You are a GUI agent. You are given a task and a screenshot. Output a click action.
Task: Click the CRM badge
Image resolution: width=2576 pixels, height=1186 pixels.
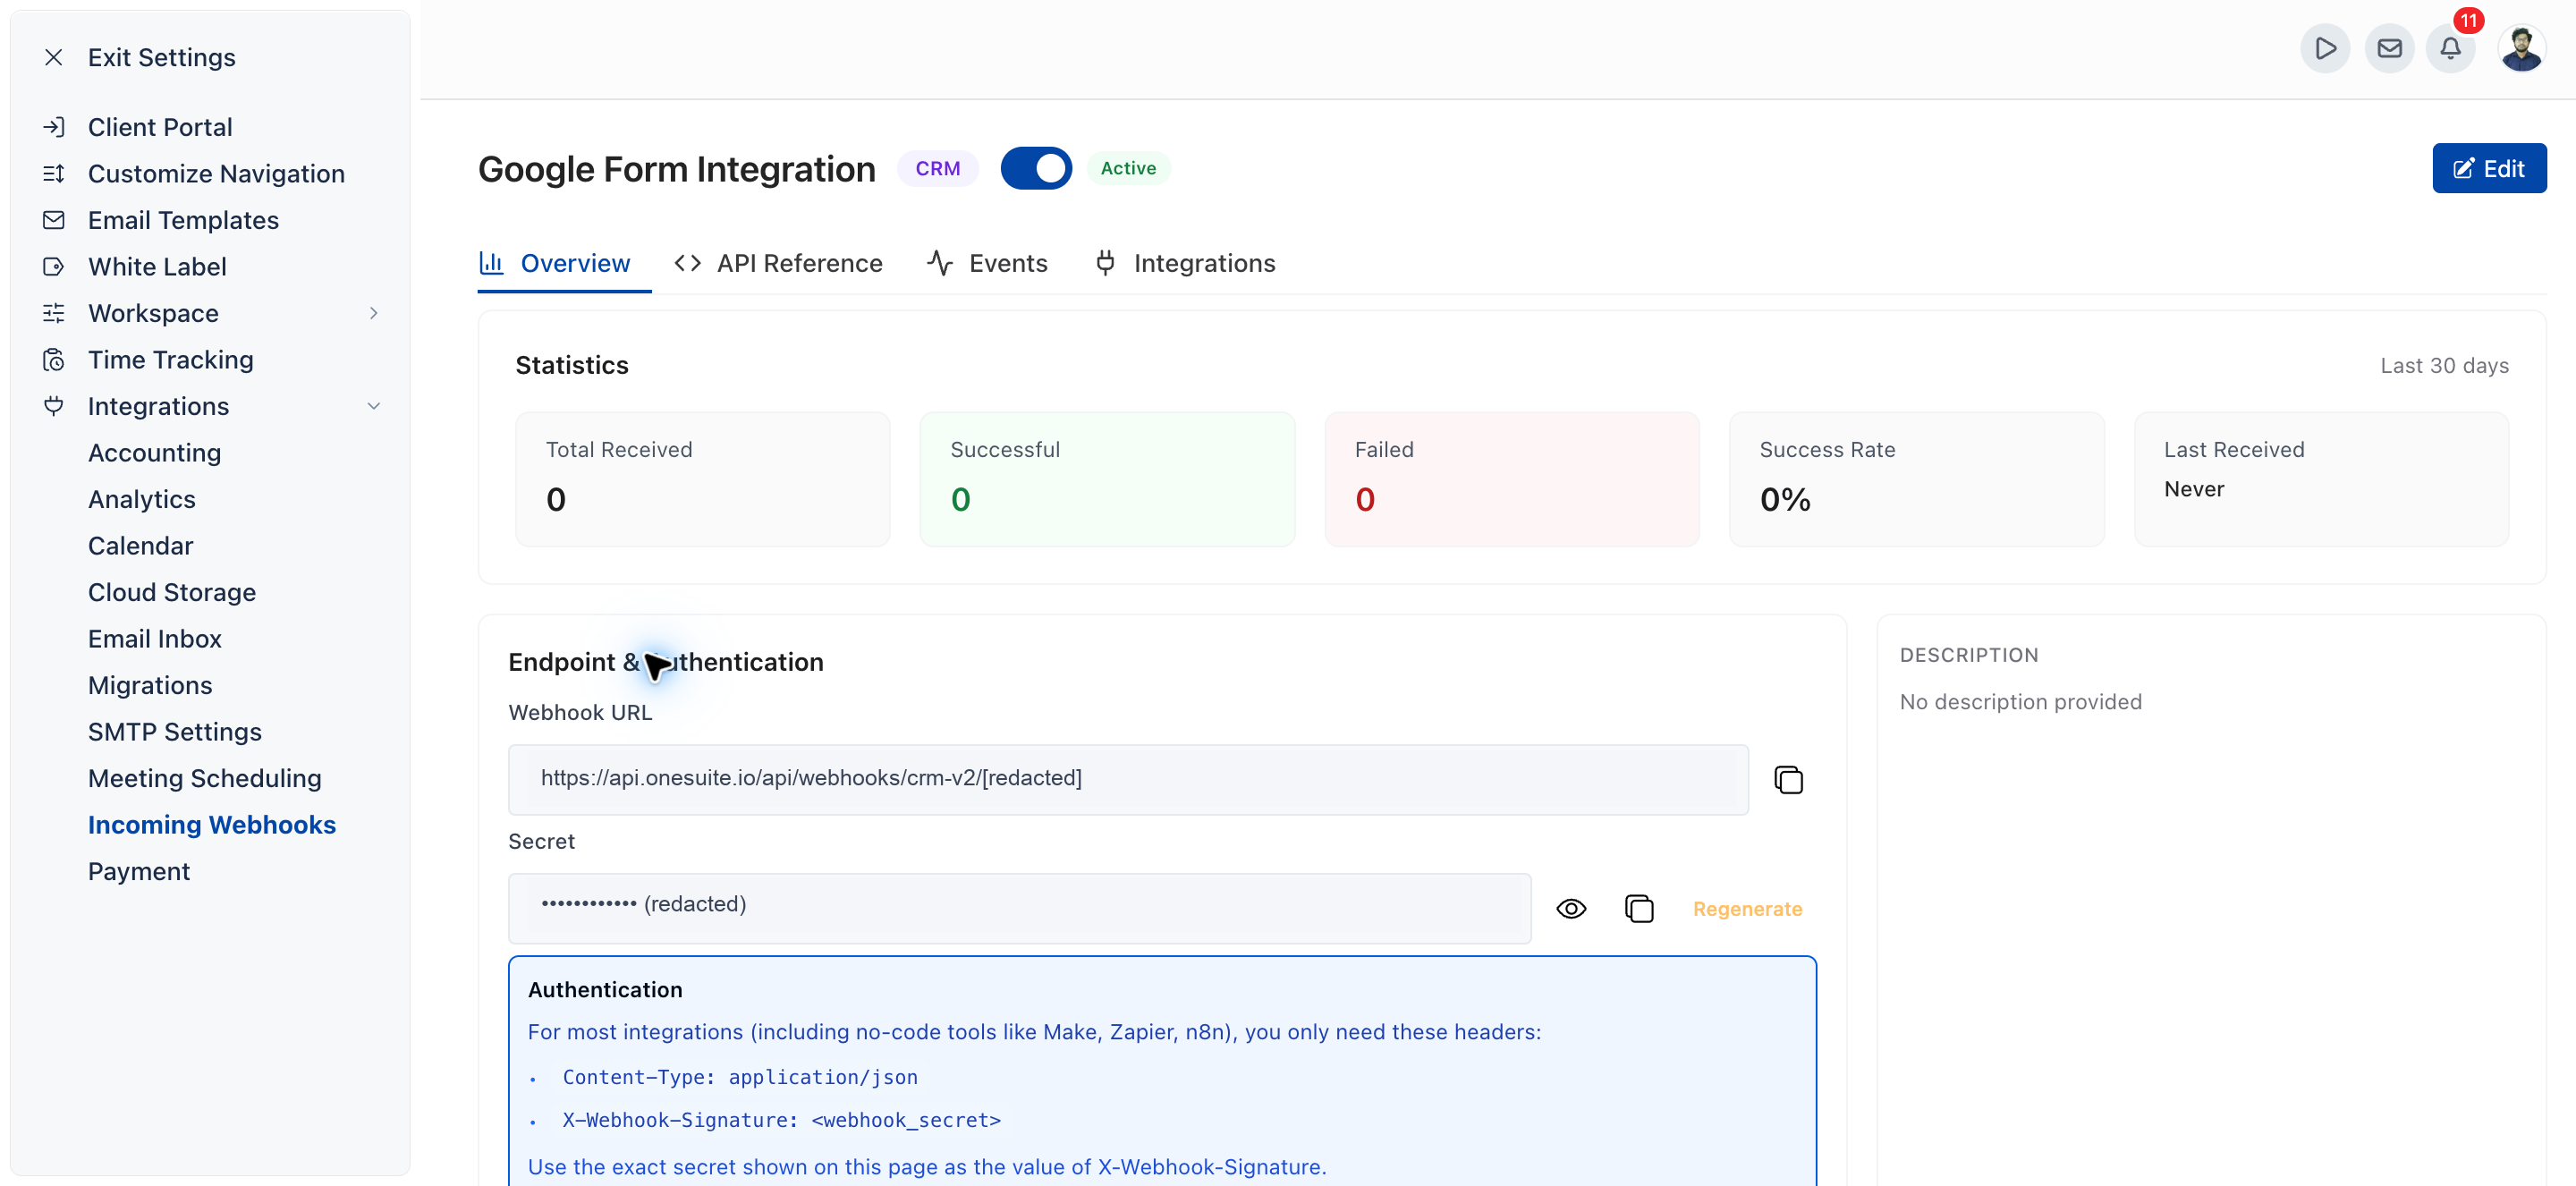click(937, 168)
